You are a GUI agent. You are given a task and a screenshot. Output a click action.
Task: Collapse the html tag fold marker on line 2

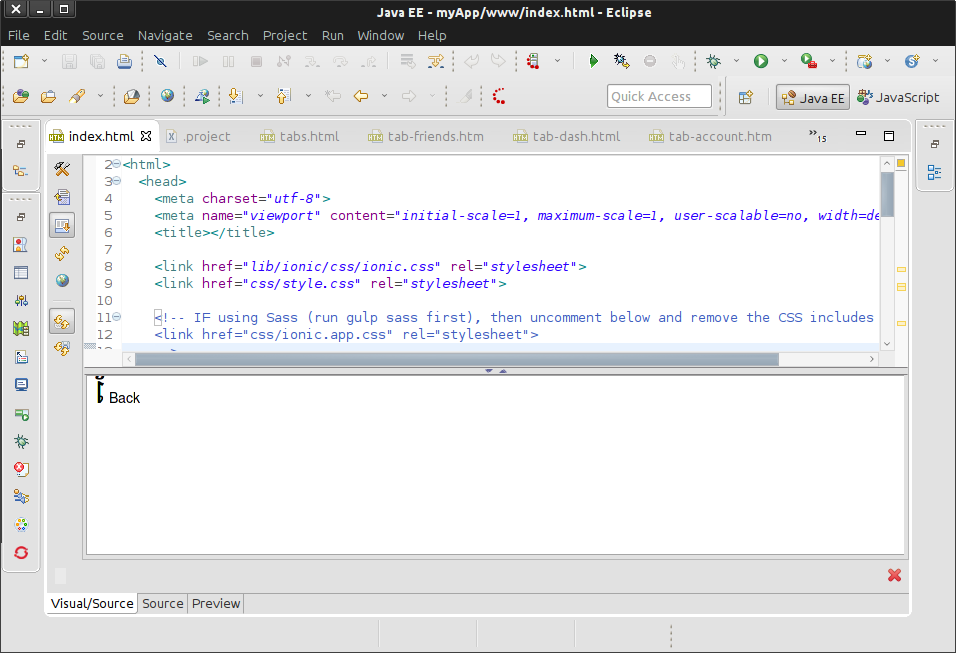coord(116,164)
